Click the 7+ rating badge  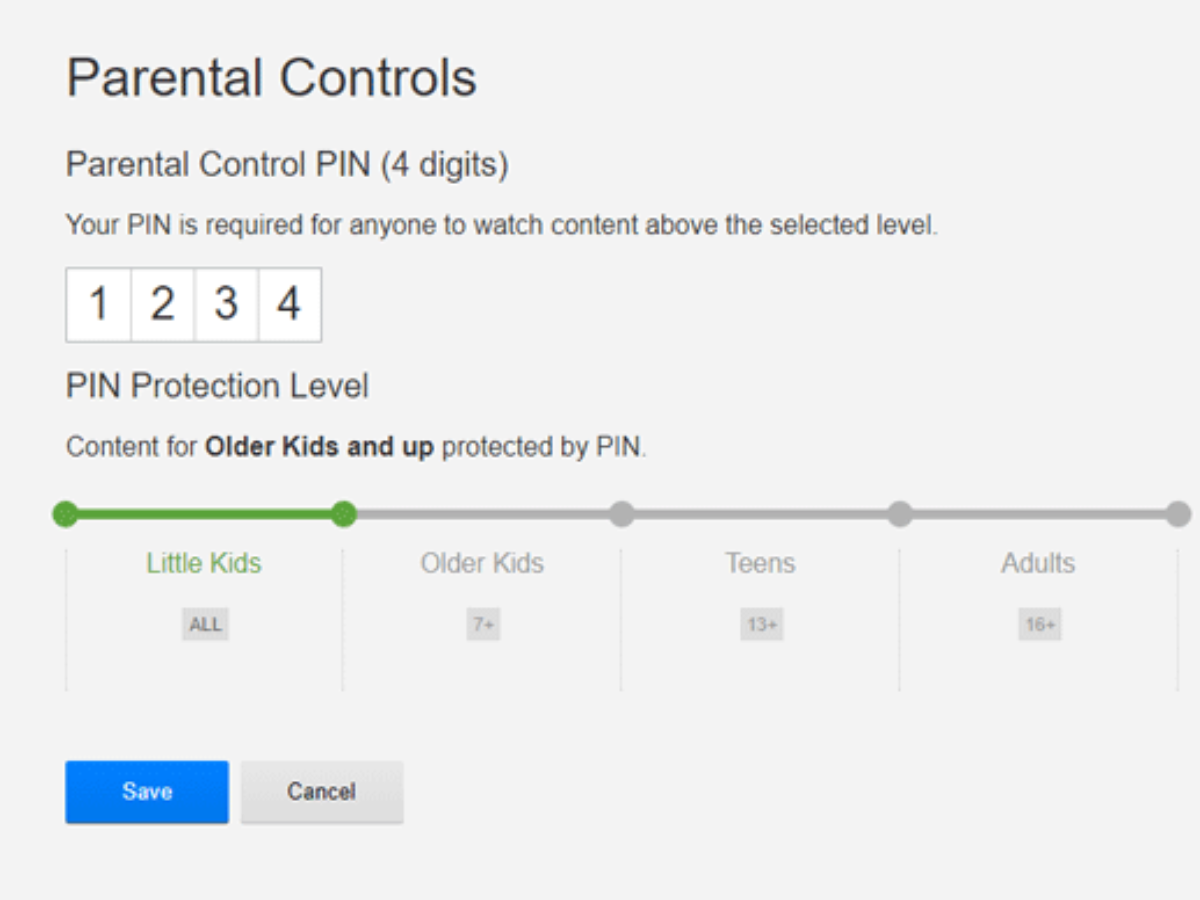click(x=483, y=625)
